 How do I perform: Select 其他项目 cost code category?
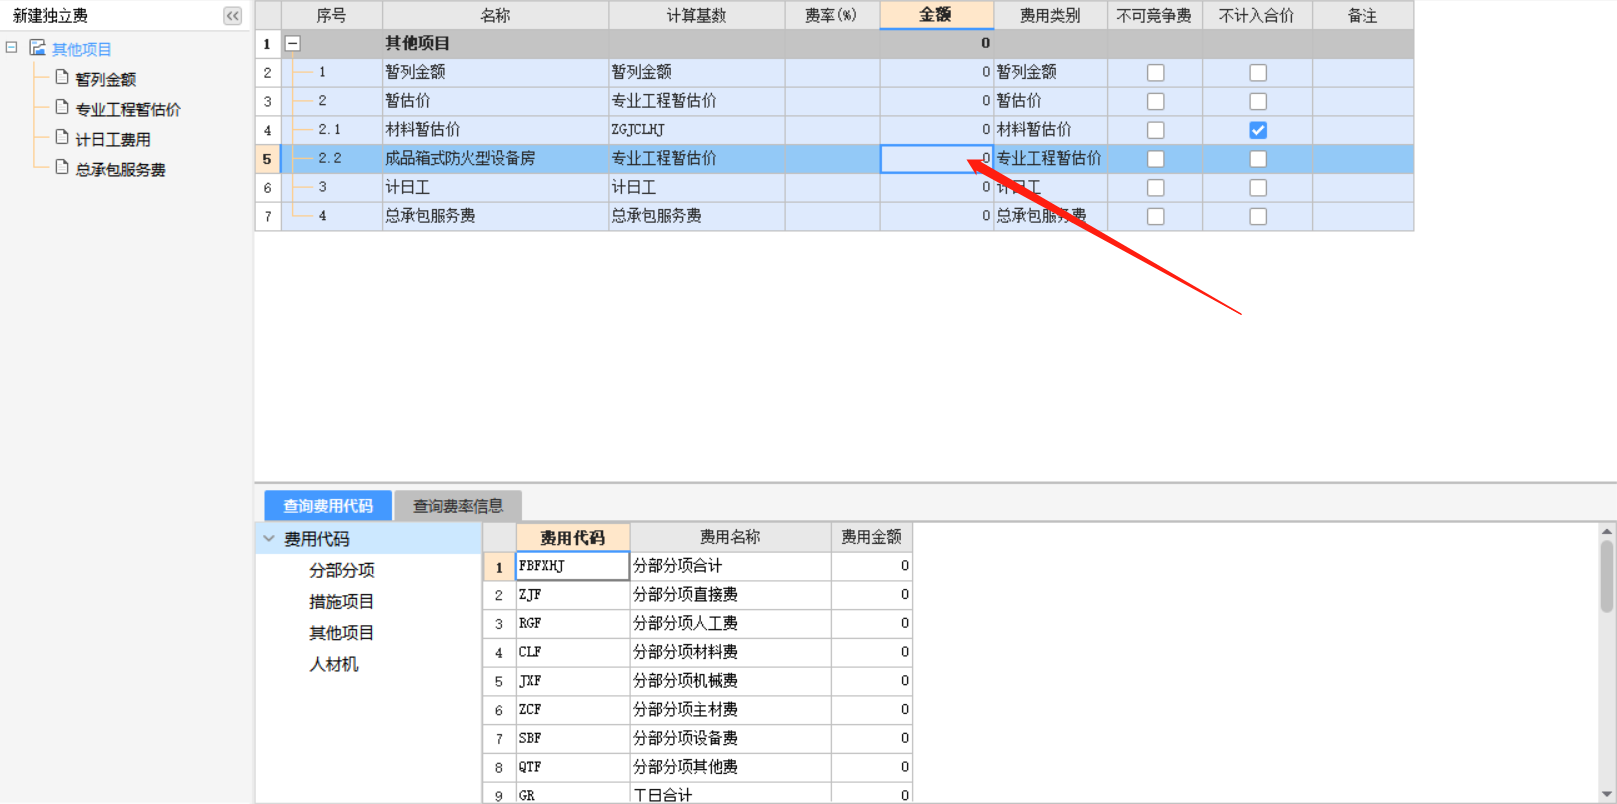pos(342,632)
